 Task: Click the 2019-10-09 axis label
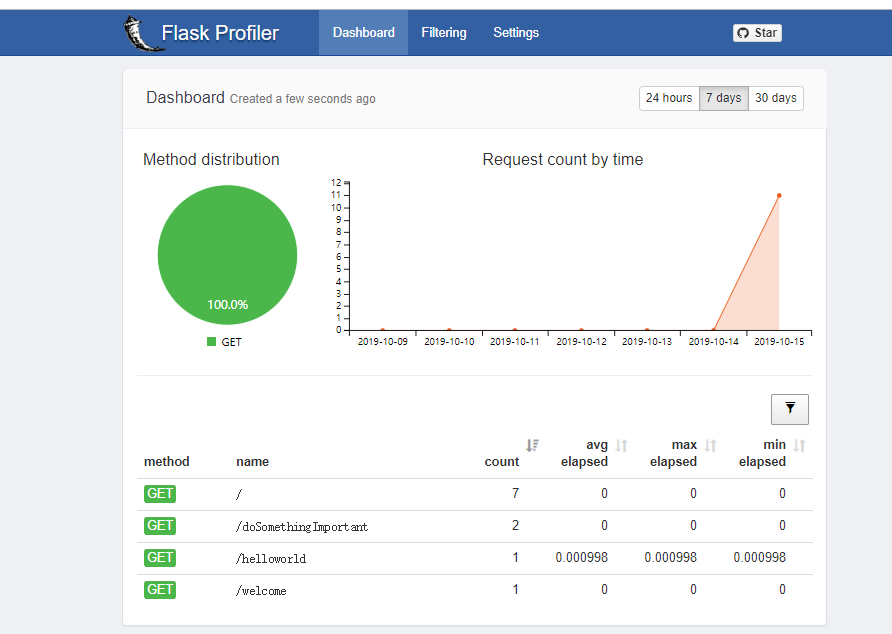pos(383,341)
